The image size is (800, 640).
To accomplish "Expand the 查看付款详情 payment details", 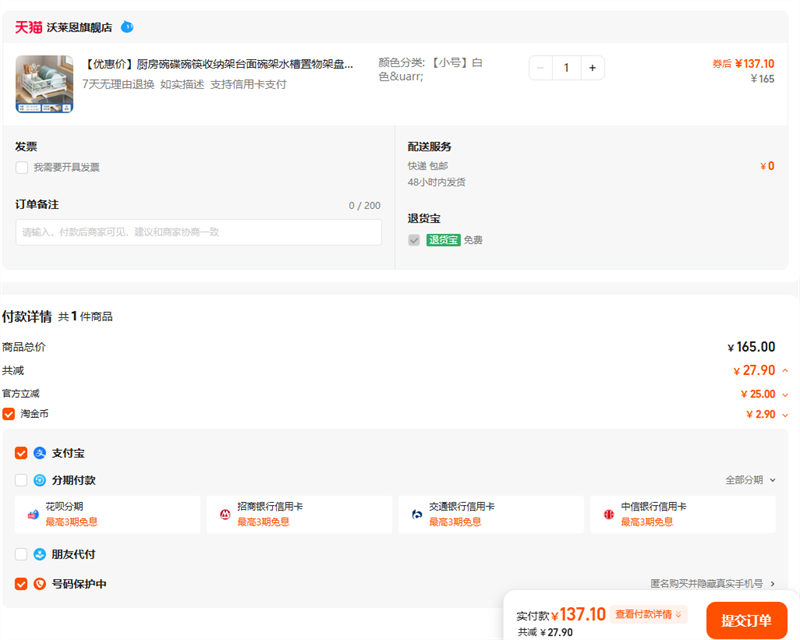I will pos(650,614).
